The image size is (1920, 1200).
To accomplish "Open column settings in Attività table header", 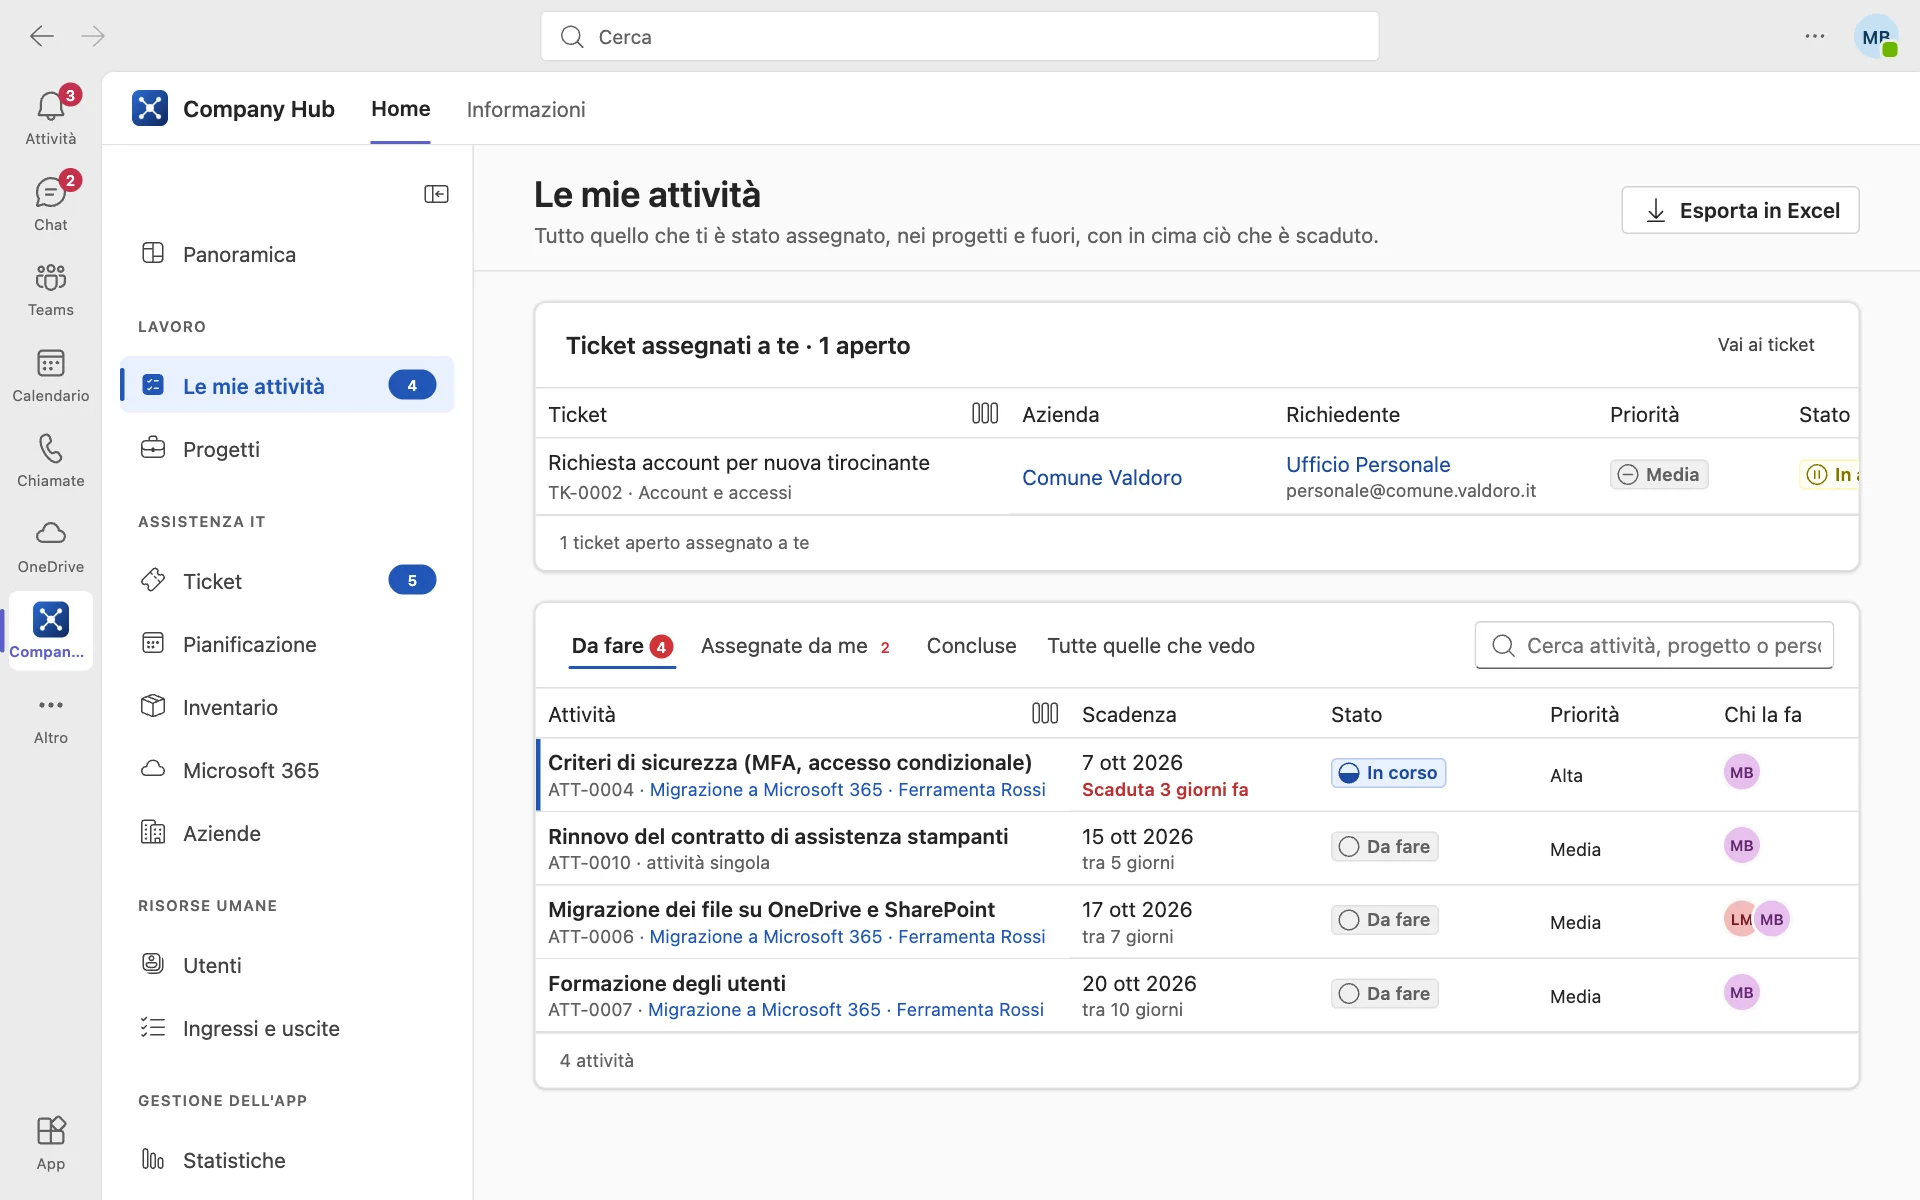I will point(1045,713).
